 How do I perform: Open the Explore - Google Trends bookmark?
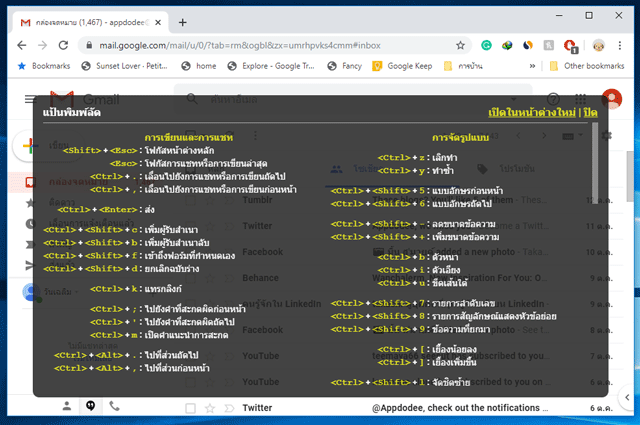click(x=271, y=66)
